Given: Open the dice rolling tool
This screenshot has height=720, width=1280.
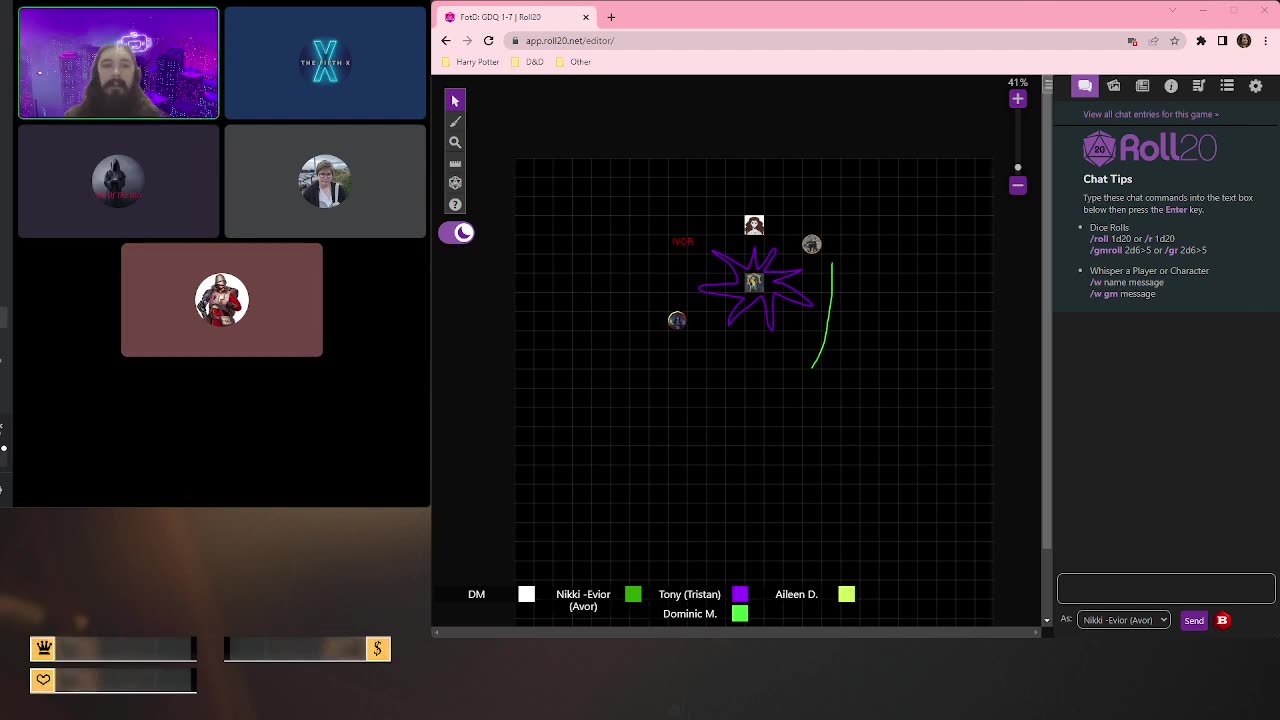Looking at the screenshot, I should click(x=455, y=183).
